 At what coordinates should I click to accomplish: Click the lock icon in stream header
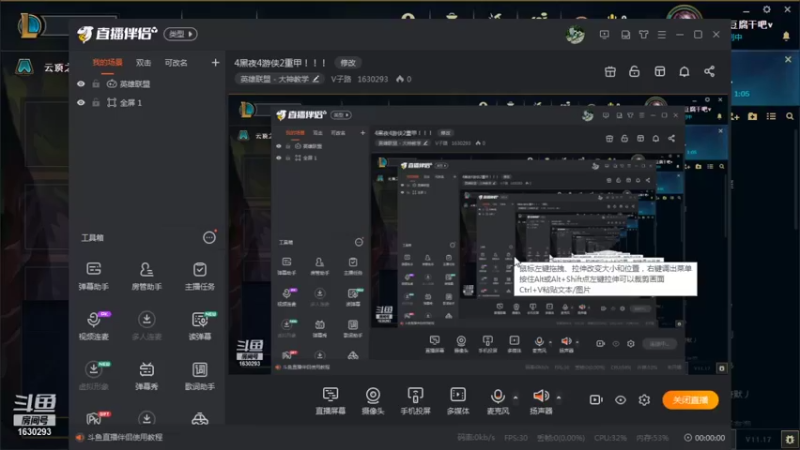[634, 71]
